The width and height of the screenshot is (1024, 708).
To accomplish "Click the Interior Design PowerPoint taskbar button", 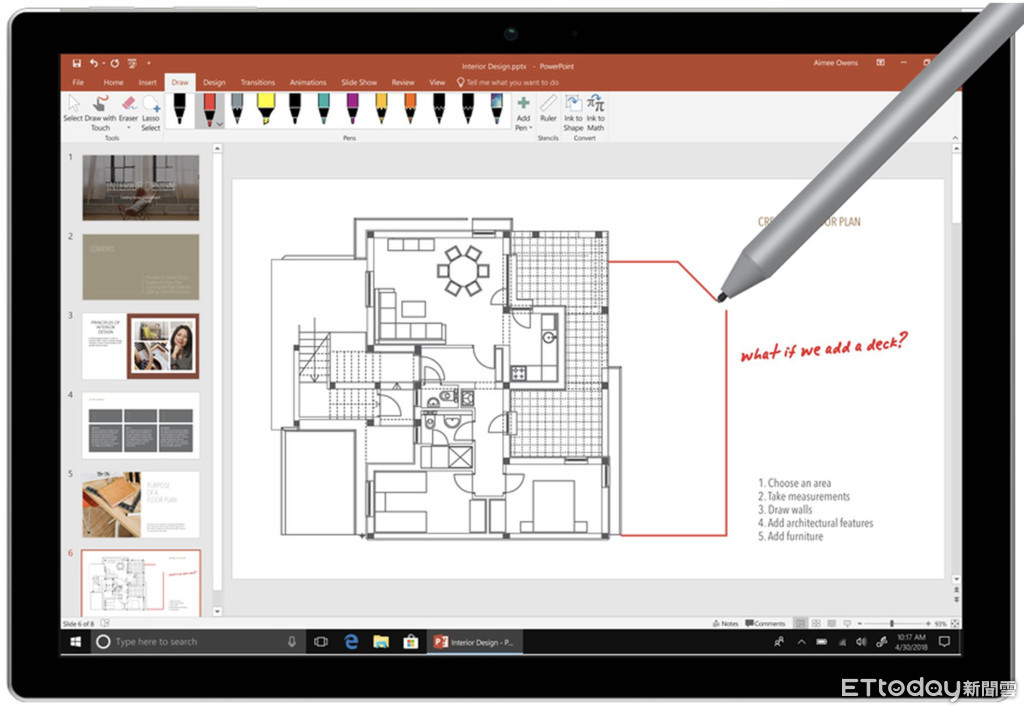I will pyautogui.click(x=475, y=642).
